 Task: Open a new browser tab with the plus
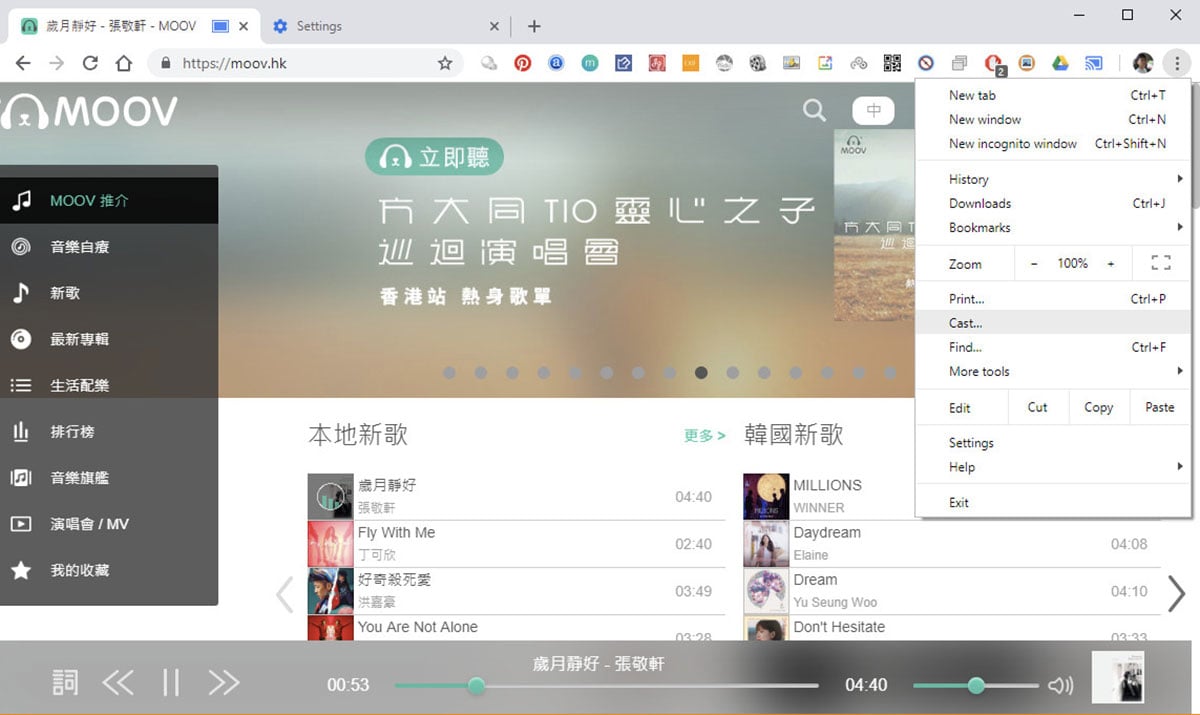tap(534, 26)
